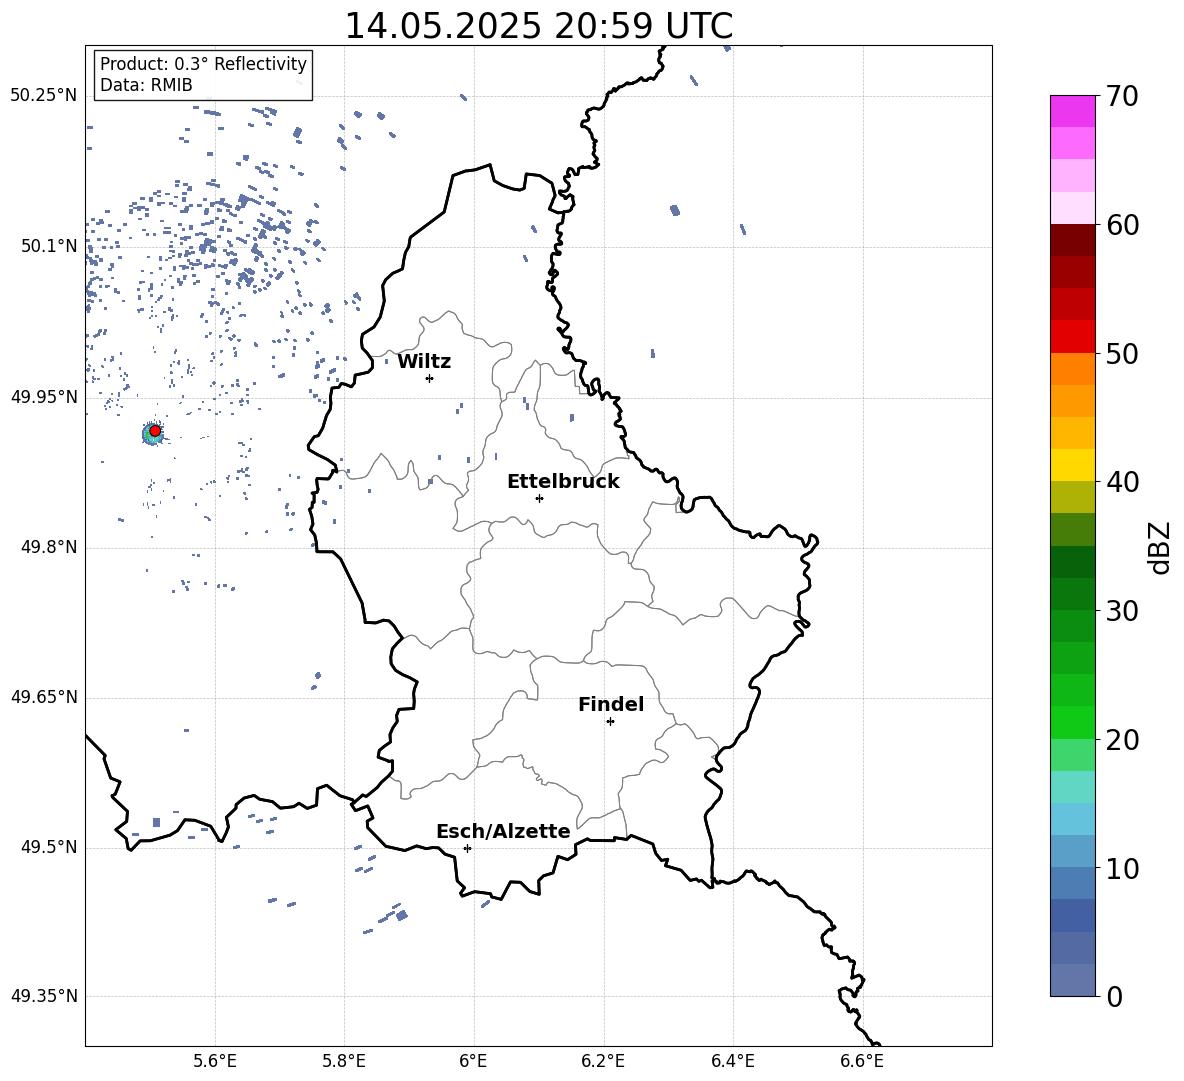Click the 6°E longitude axis label

473,1061
